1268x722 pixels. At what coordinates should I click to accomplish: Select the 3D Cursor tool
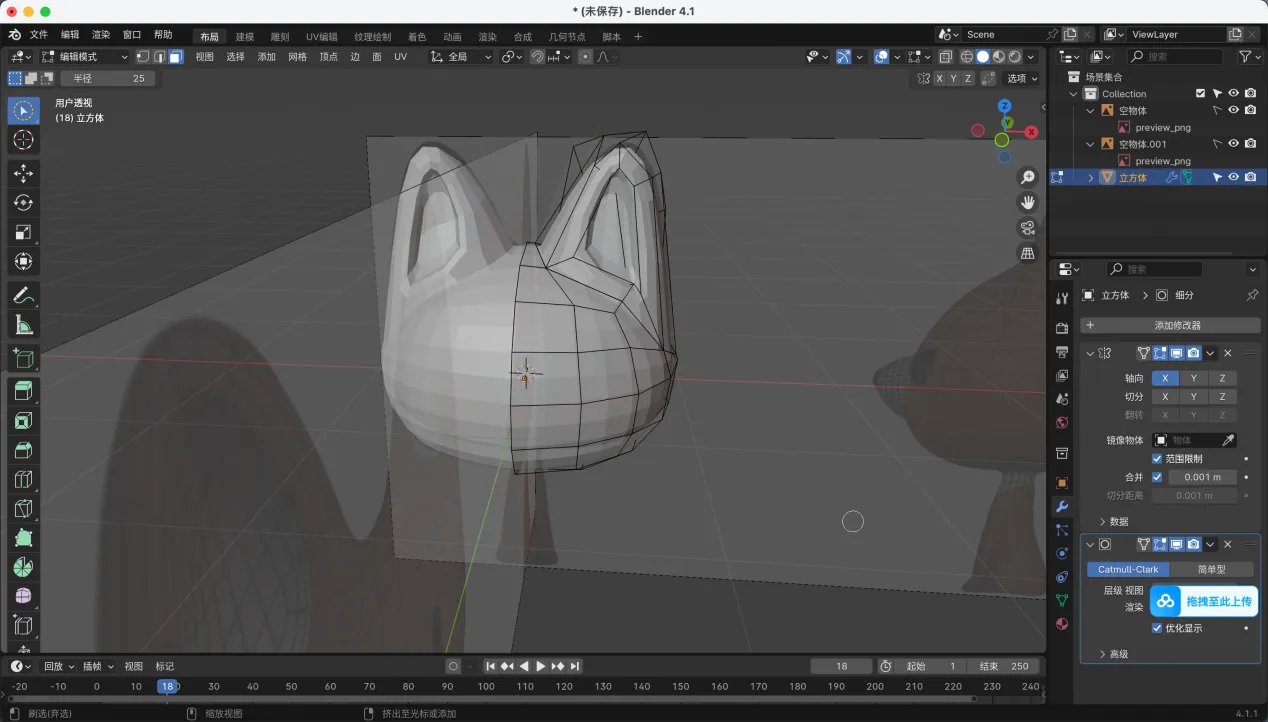[x=24, y=140]
